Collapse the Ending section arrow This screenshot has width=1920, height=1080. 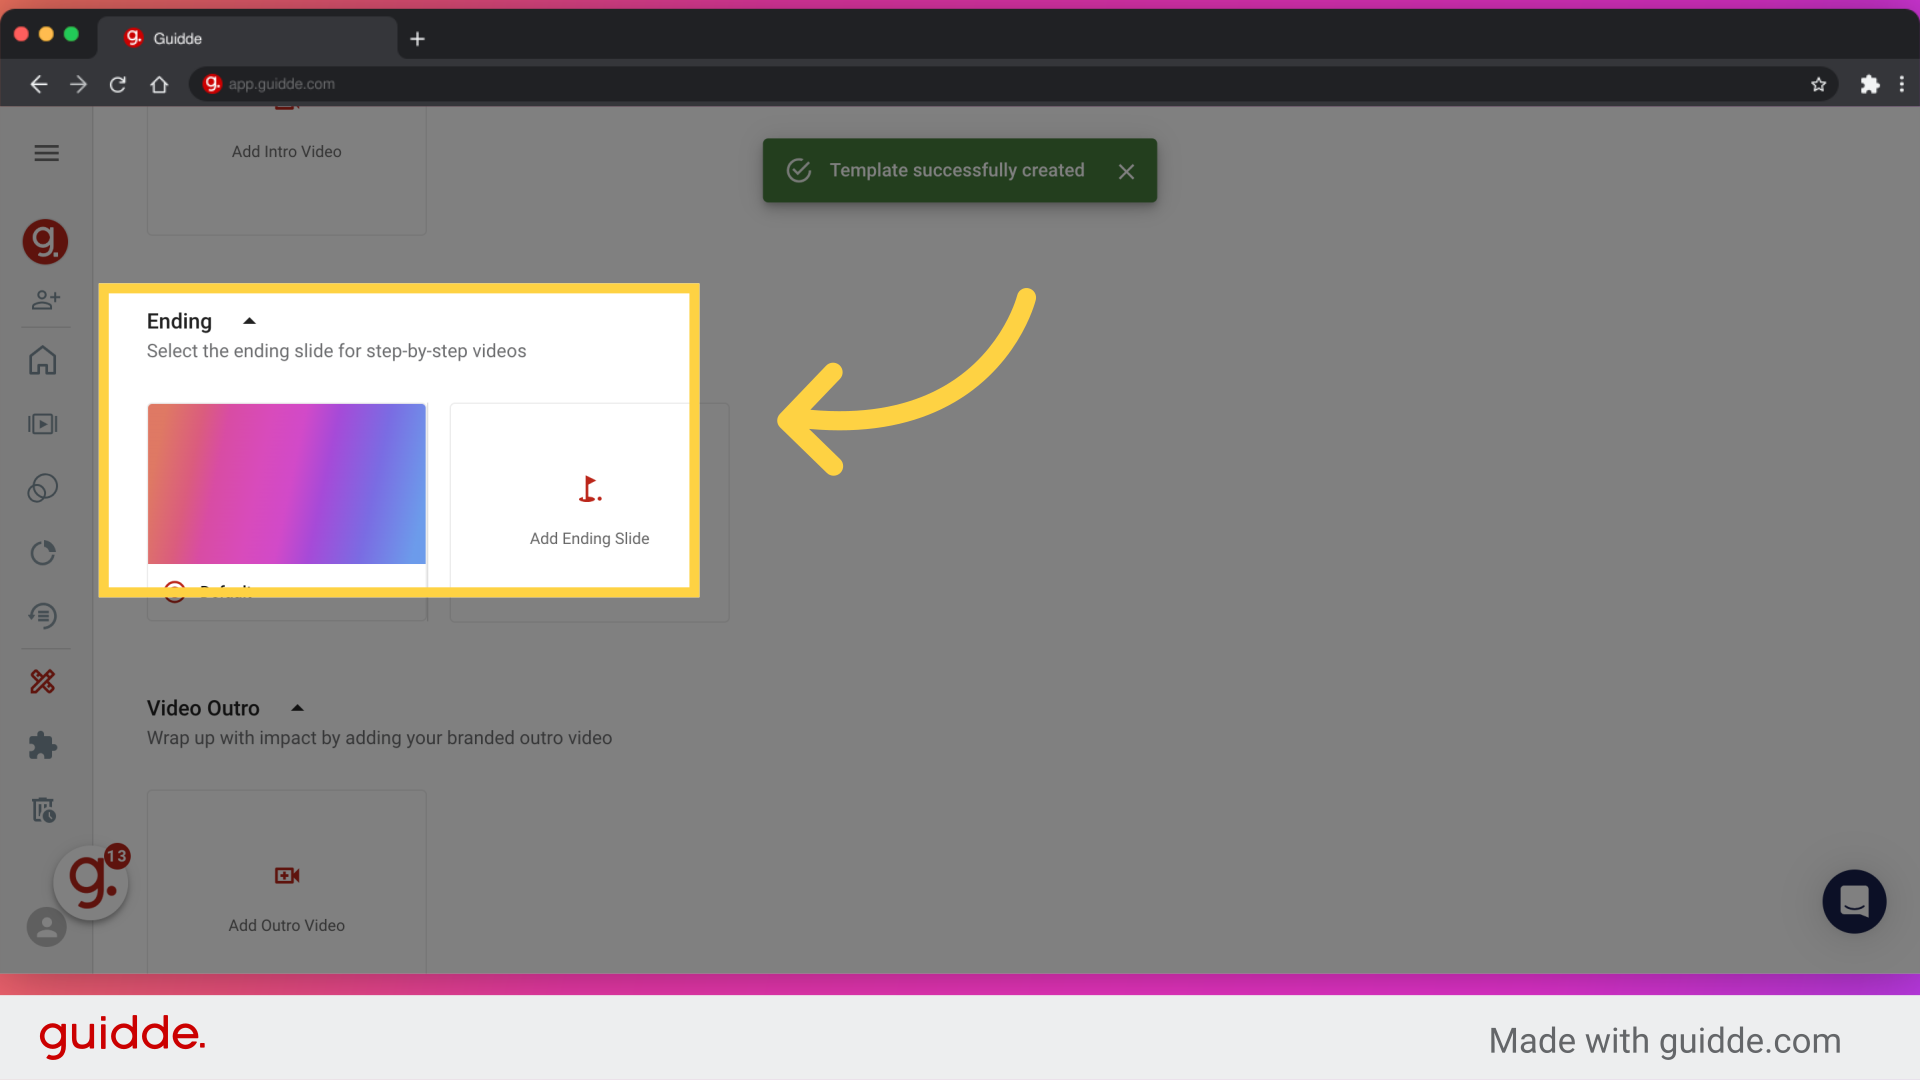tap(250, 321)
